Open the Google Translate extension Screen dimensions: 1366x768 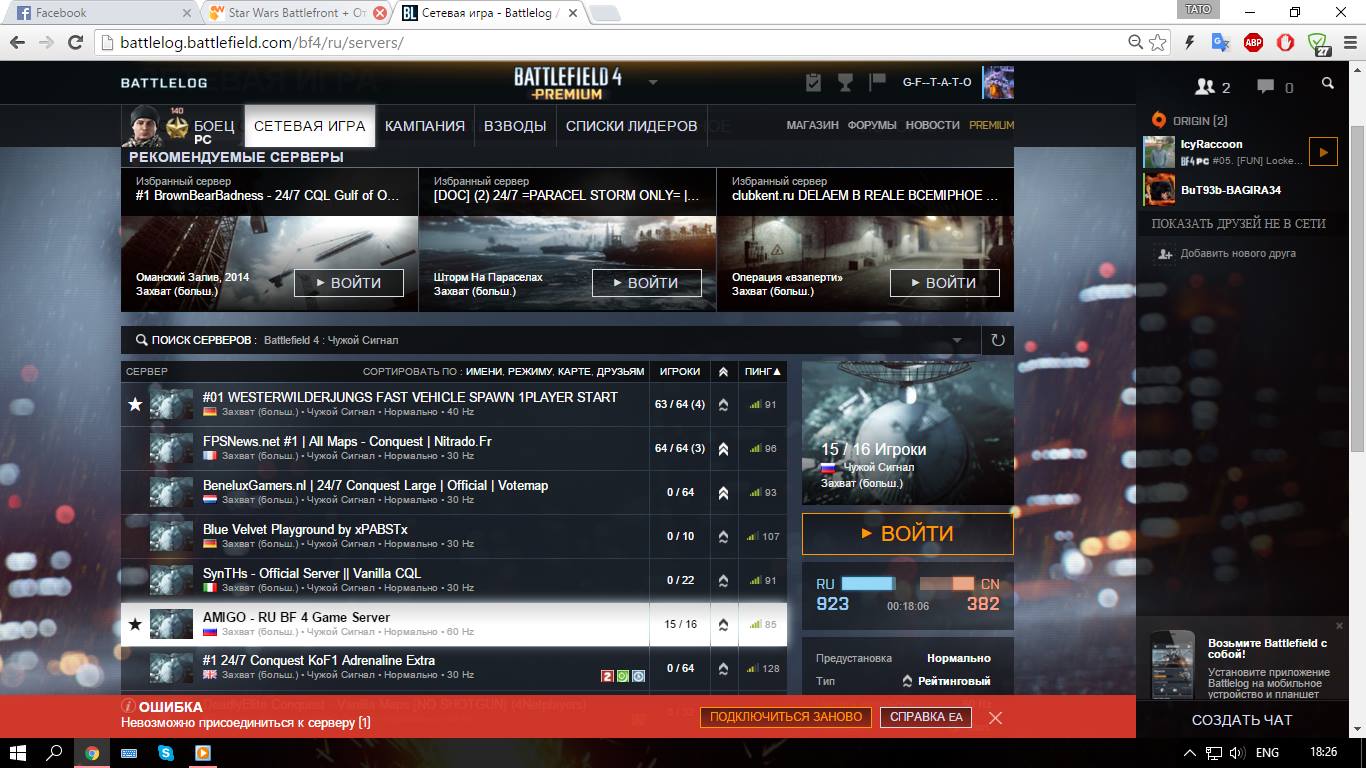pyautogui.click(x=1220, y=42)
